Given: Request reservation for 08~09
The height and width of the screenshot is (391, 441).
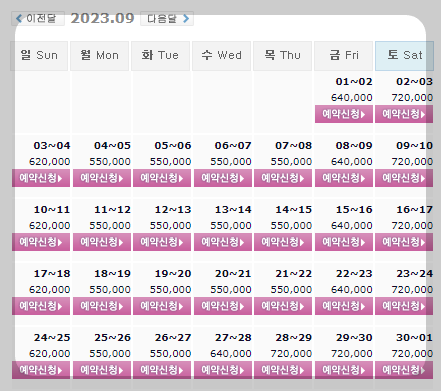Looking at the screenshot, I should click(344, 178).
